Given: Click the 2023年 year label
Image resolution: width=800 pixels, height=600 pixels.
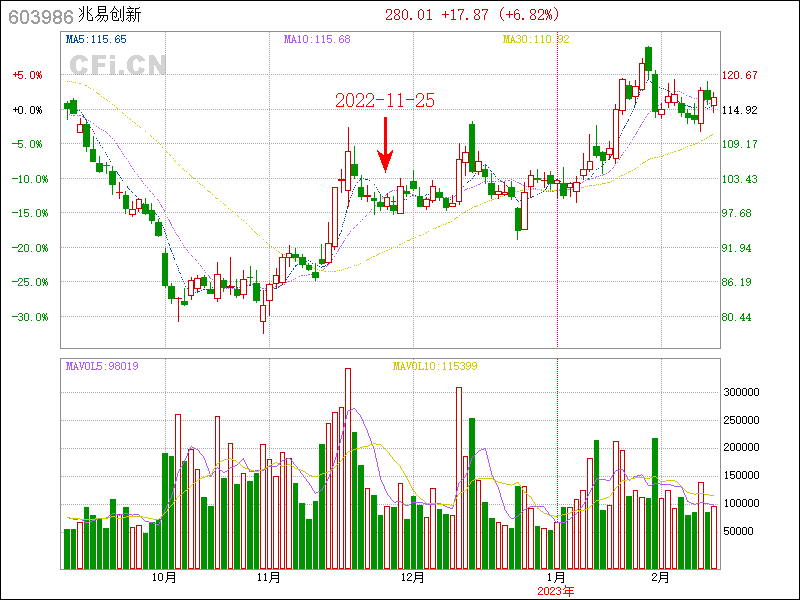Looking at the screenshot, I should tap(556, 592).
